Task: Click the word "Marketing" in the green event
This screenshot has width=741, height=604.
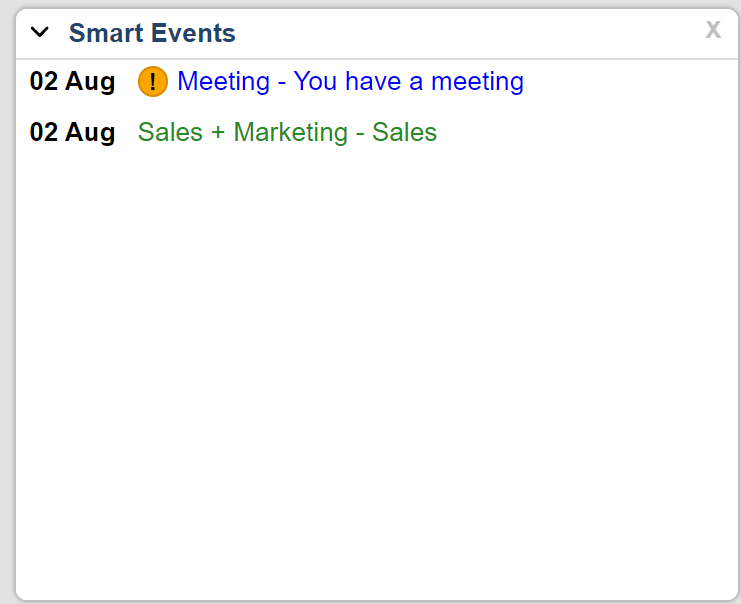Action: click(291, 132)
